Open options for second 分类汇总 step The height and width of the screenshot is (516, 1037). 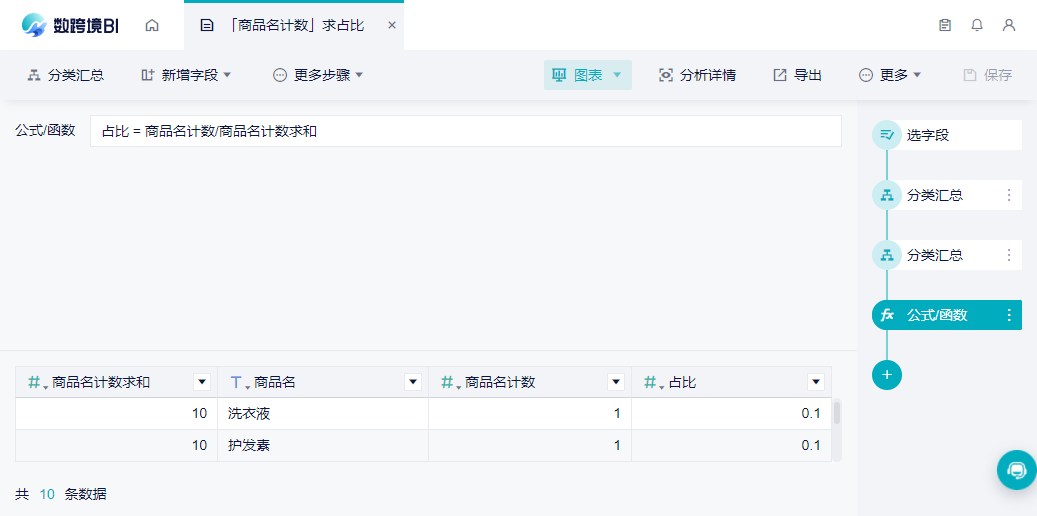pyautogui.click(x=1009, y=255)
